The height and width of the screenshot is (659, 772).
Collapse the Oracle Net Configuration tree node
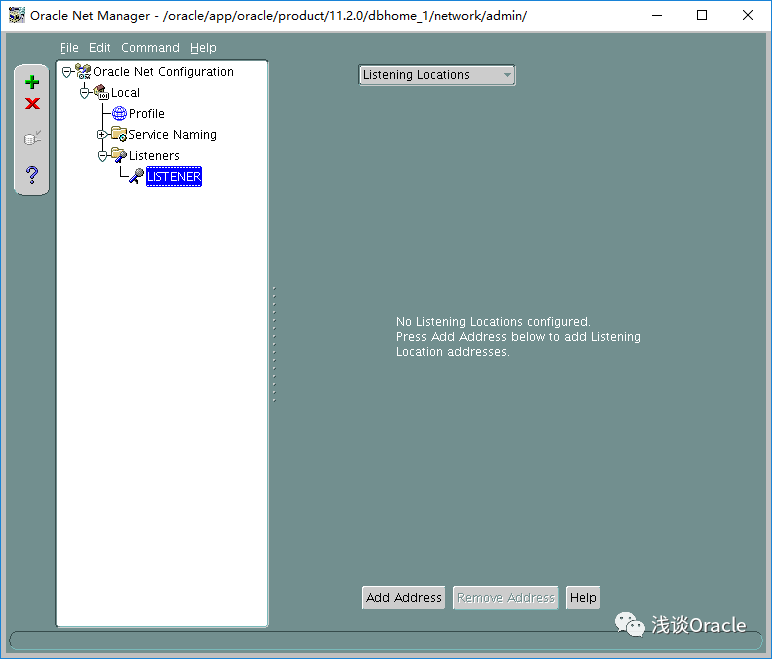click(x=66, y=72)
